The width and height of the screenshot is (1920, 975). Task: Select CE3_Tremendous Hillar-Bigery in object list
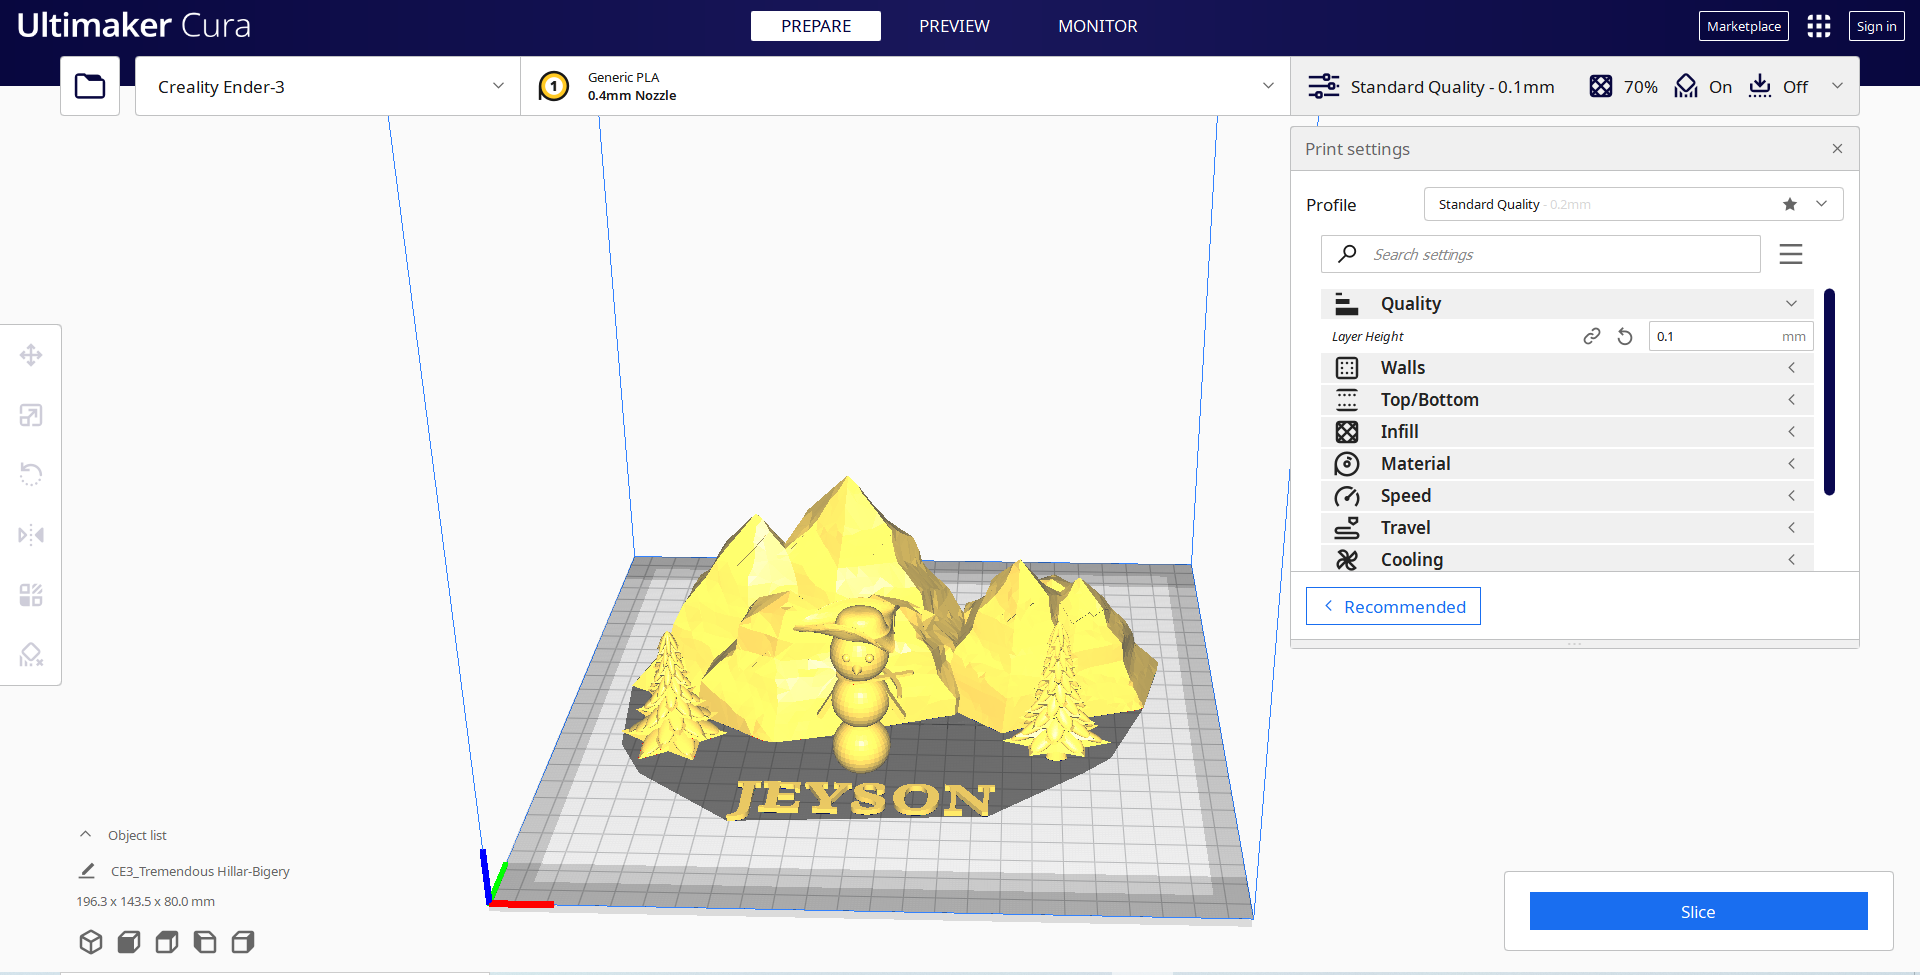200,871
